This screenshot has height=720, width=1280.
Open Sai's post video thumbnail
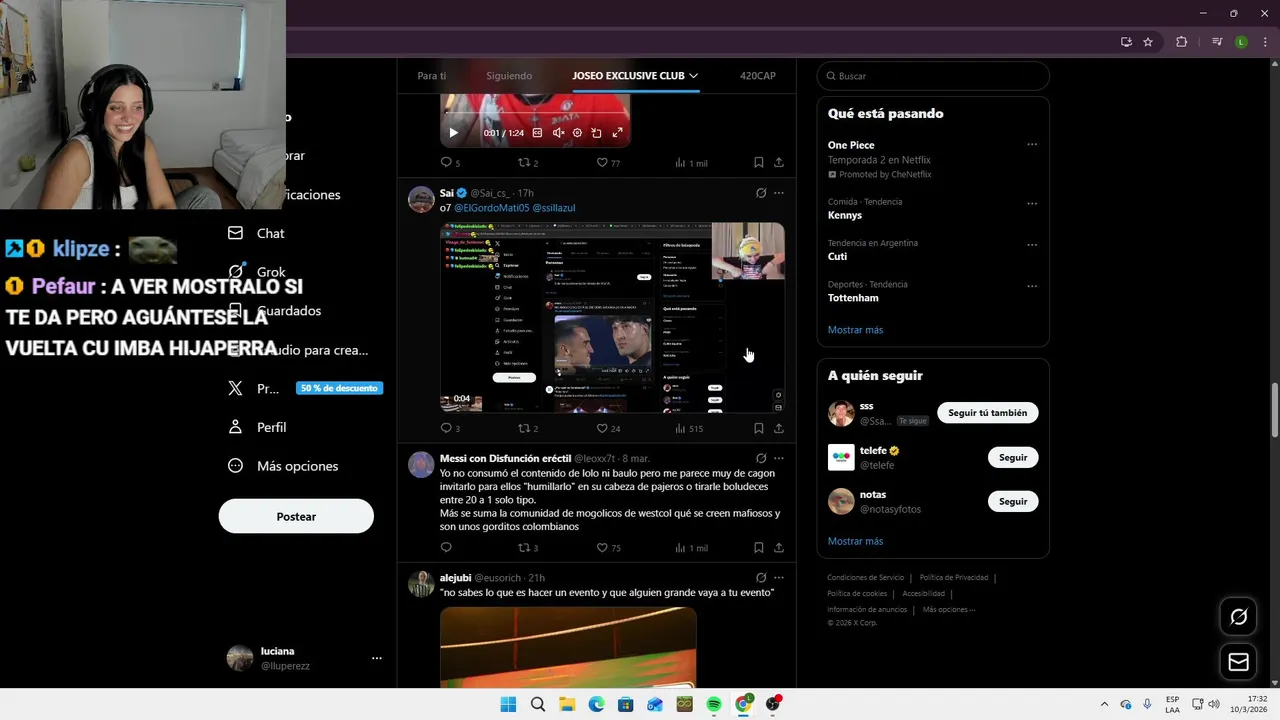[612, 317]
